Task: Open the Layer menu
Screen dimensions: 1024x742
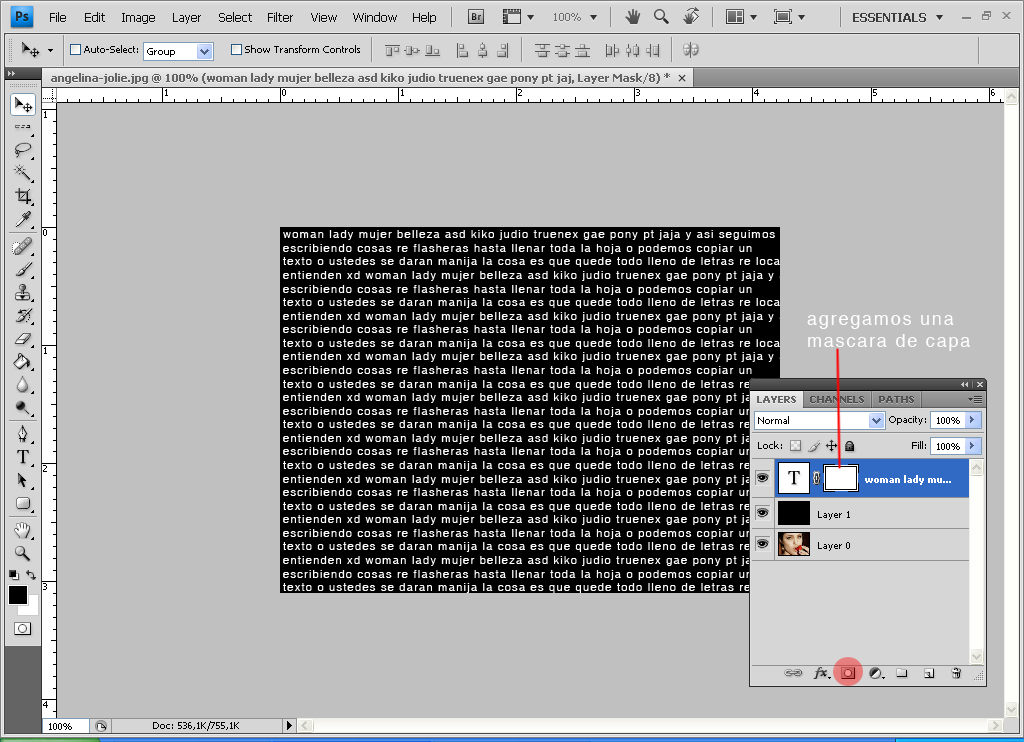Action: tap(186, 18)
